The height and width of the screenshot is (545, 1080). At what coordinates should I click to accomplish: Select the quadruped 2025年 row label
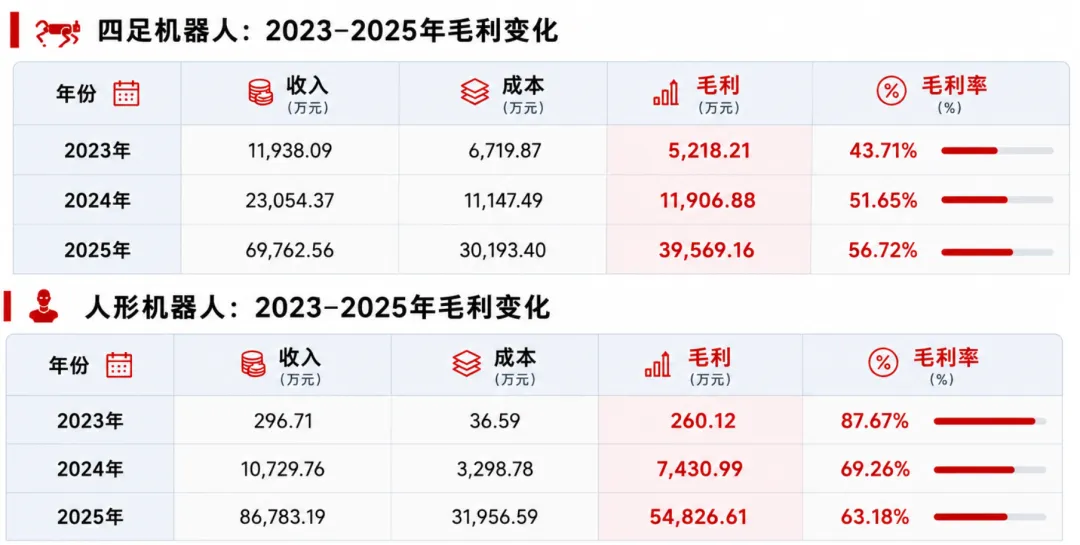click(97, 250)
